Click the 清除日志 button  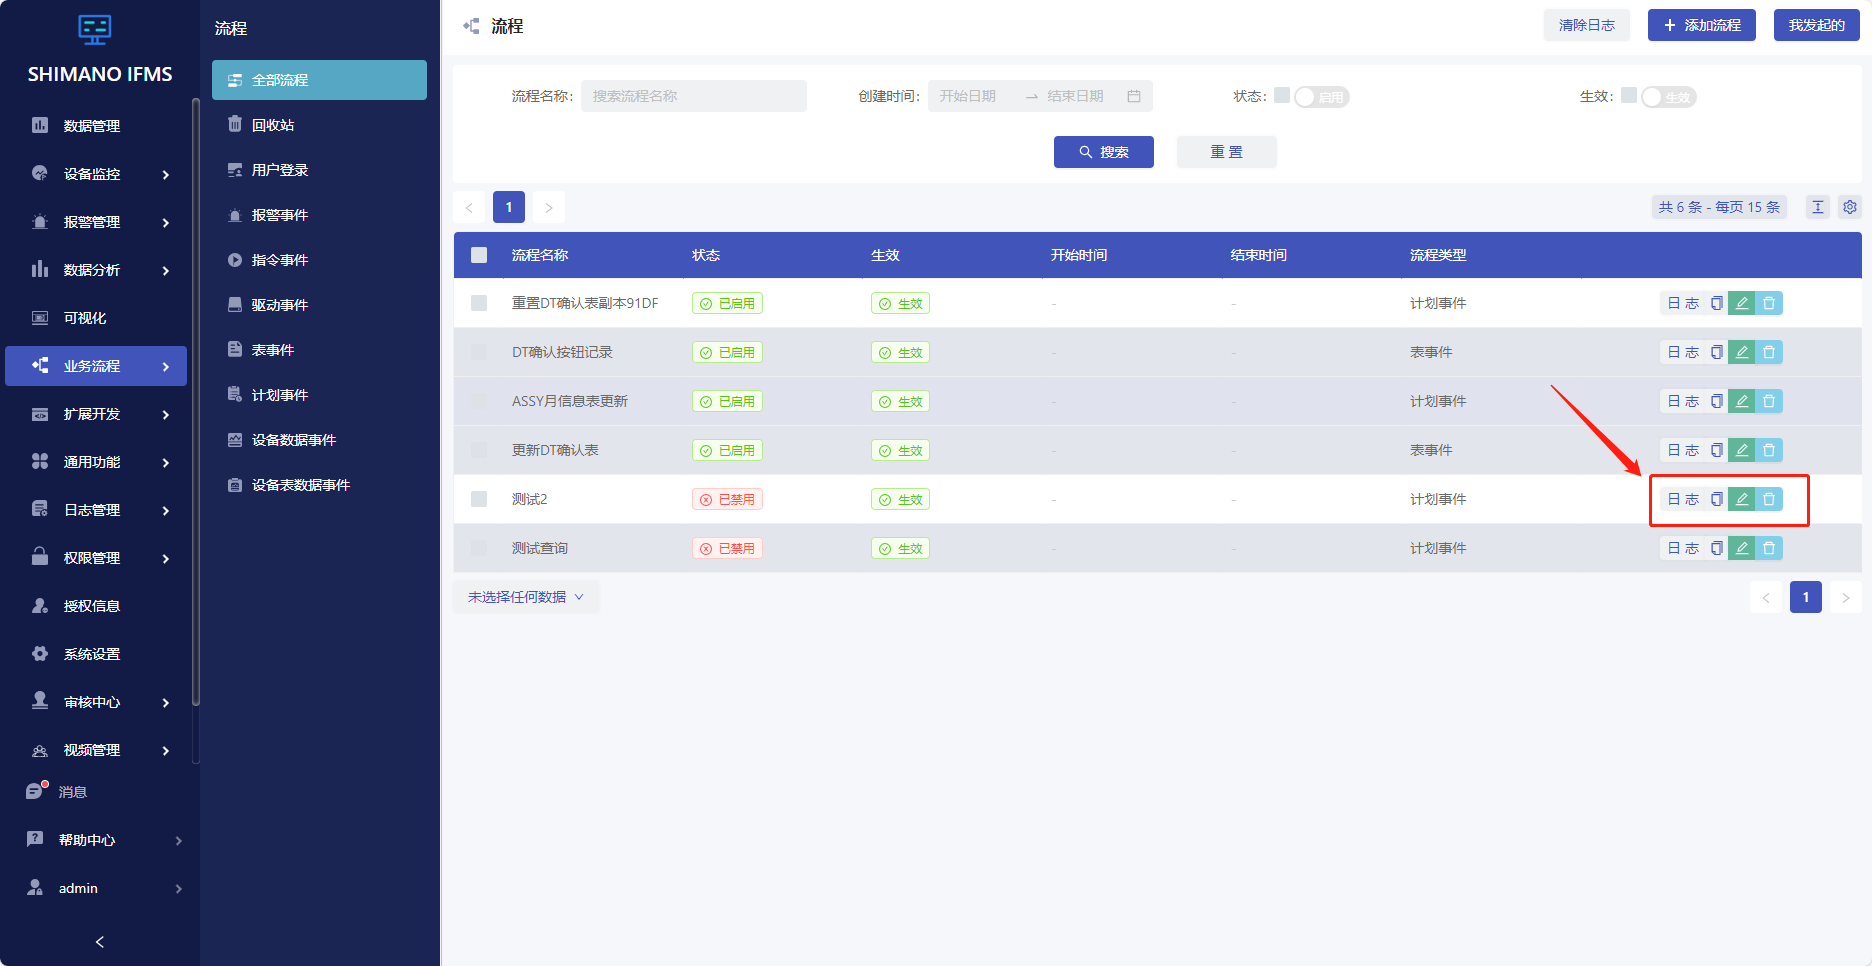click(x=1587, y=25)
